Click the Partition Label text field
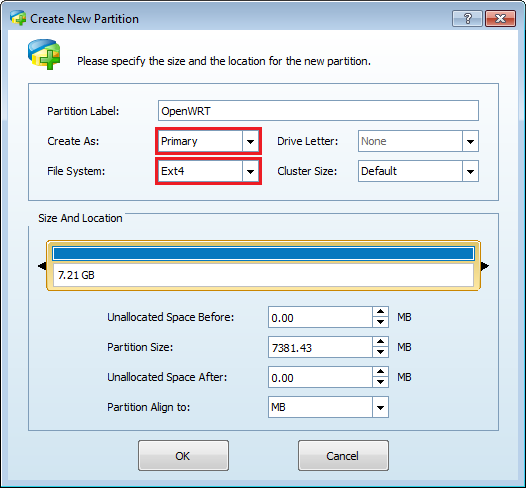Viewport: 526px width, 488px height. click(x=318, y=111)
